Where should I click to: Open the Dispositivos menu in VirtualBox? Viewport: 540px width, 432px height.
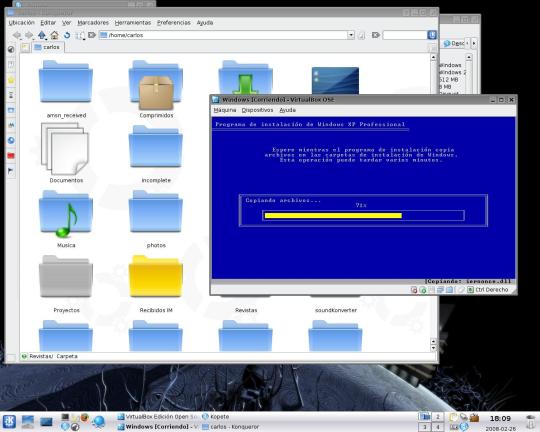pos(257,110)
